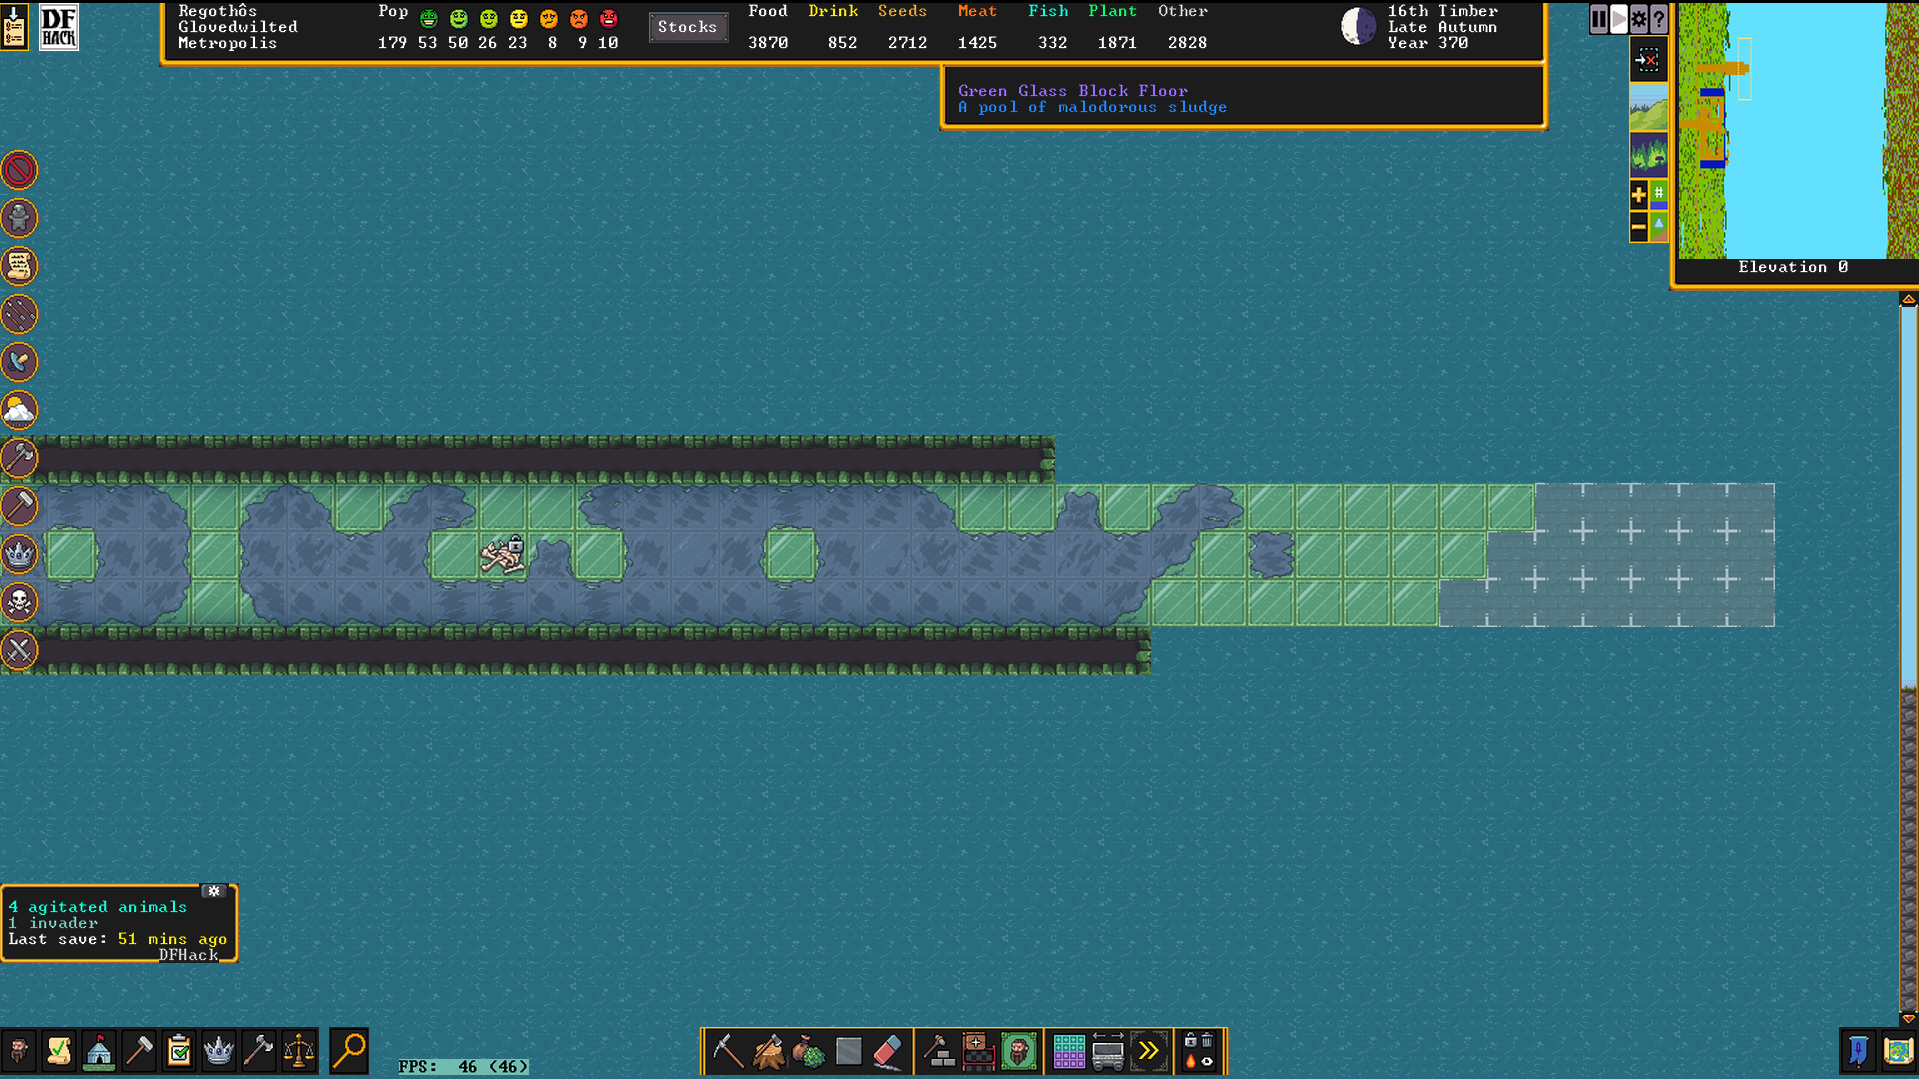Select the smooth stone tool
Screen dimensions: 1919x1079
tap(848, 1051)
